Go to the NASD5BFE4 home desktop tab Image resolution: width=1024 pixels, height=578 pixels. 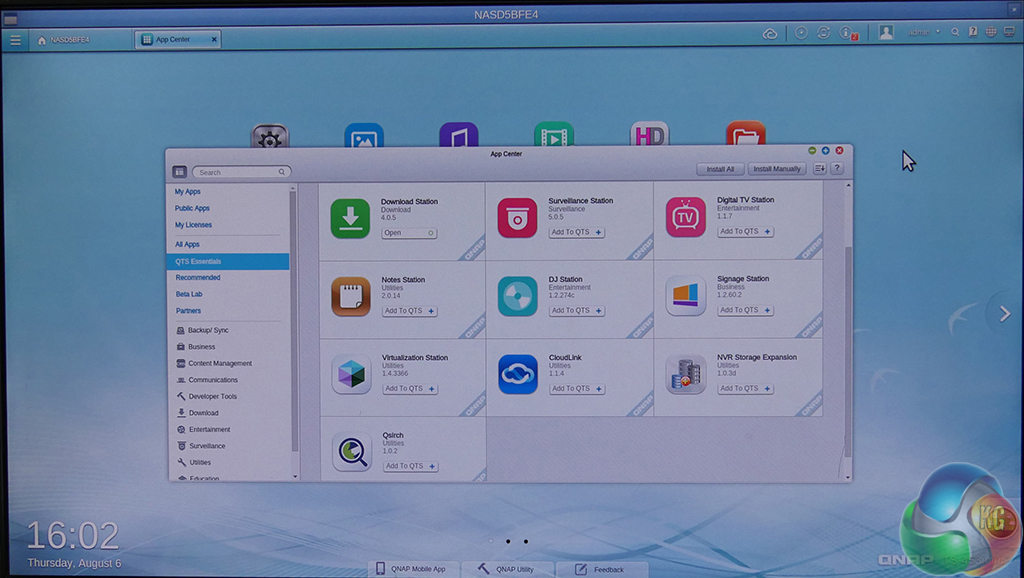tap(63, 40)
